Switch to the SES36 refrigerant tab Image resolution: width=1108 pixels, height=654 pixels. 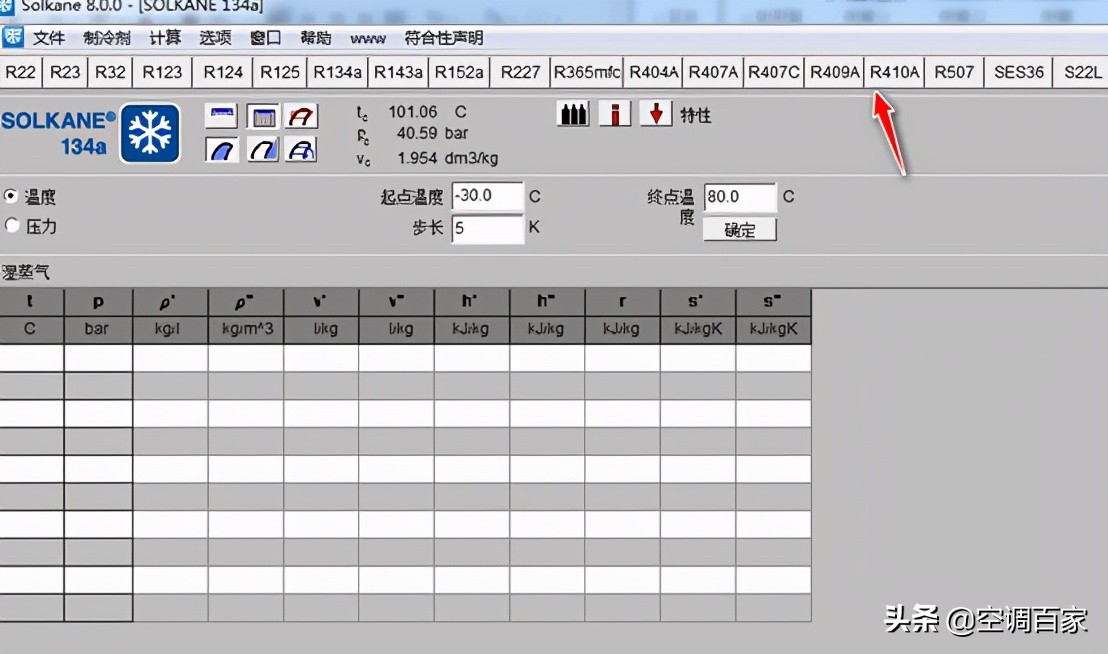pyautogui.click(x=1018, y=72)
